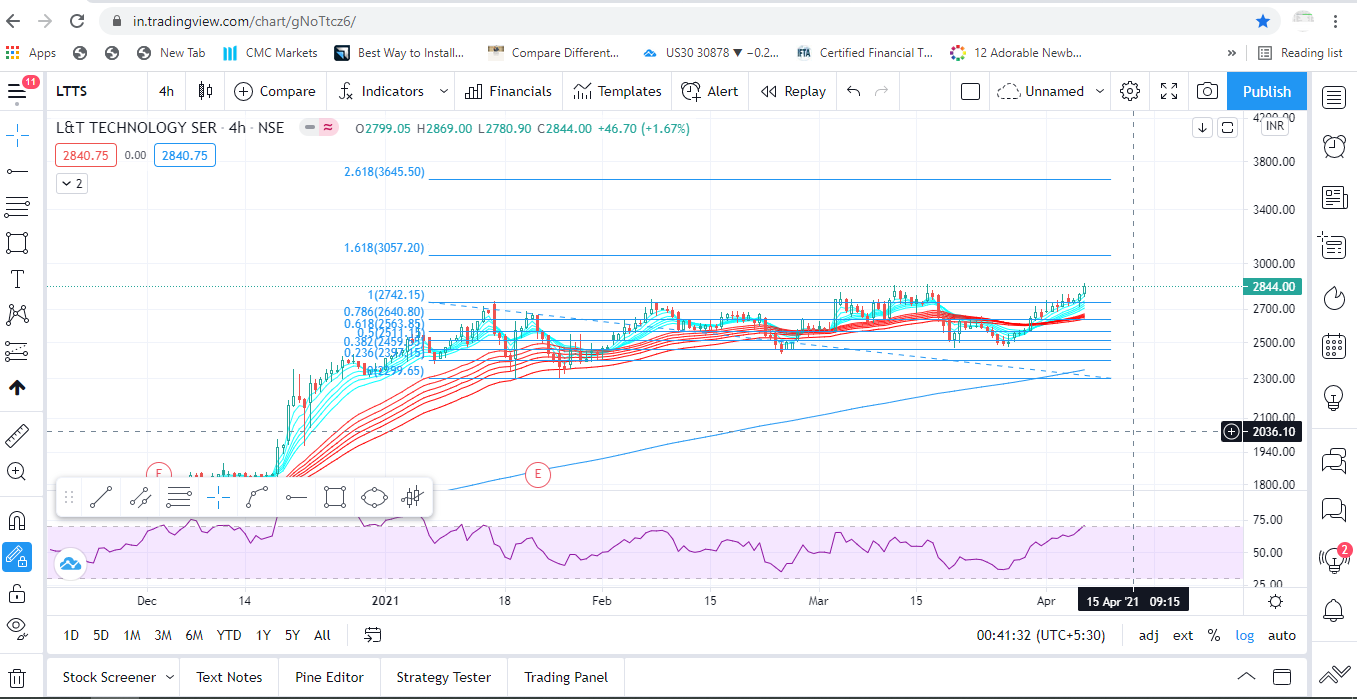
Task: Open the alerts clock panel
Action: tap(1334, 146)
